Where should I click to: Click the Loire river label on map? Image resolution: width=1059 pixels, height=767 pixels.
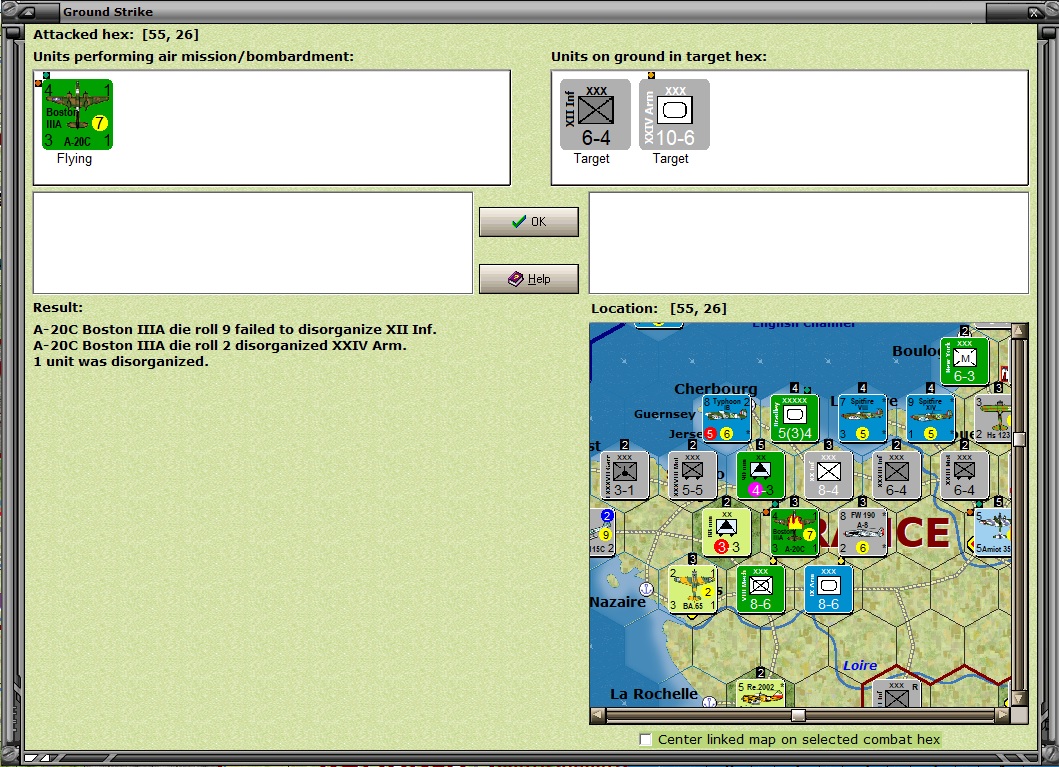pyautogui.click(x=860, y=666)
